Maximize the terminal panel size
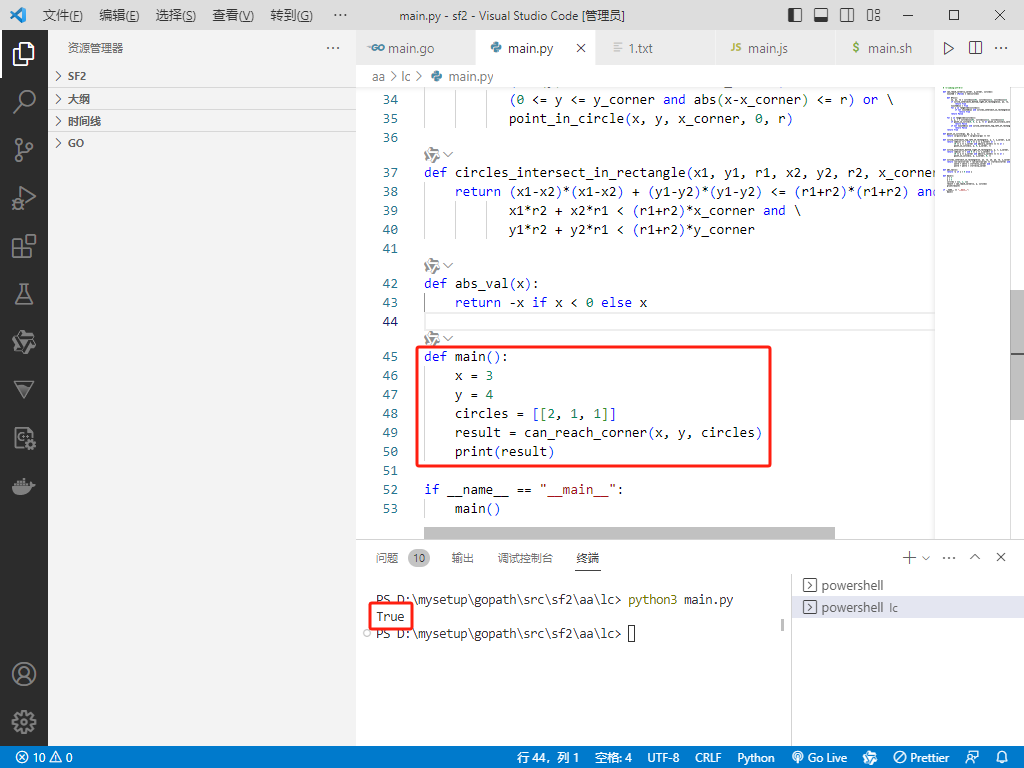 (x=975, y=557)
